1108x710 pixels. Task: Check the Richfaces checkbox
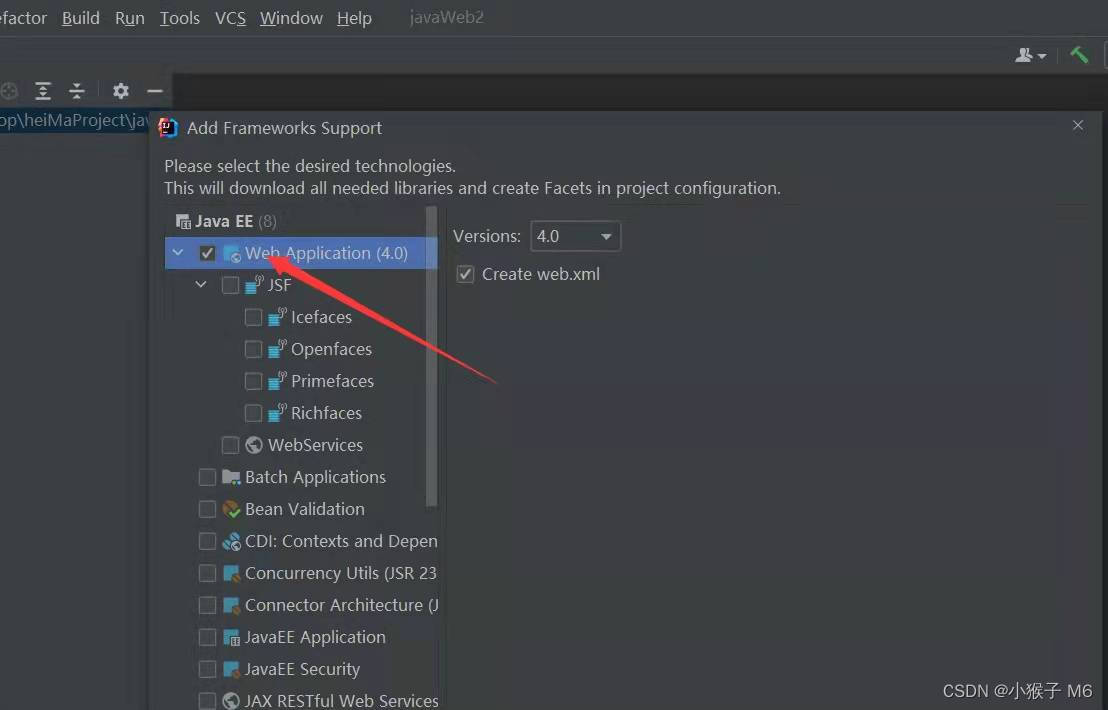pyautogui.click(x=253, y=413)
